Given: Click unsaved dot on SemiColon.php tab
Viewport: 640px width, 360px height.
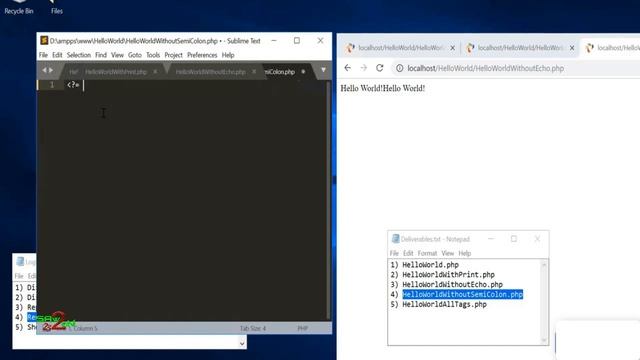Looking at the screenshot, I should [303, 71].
